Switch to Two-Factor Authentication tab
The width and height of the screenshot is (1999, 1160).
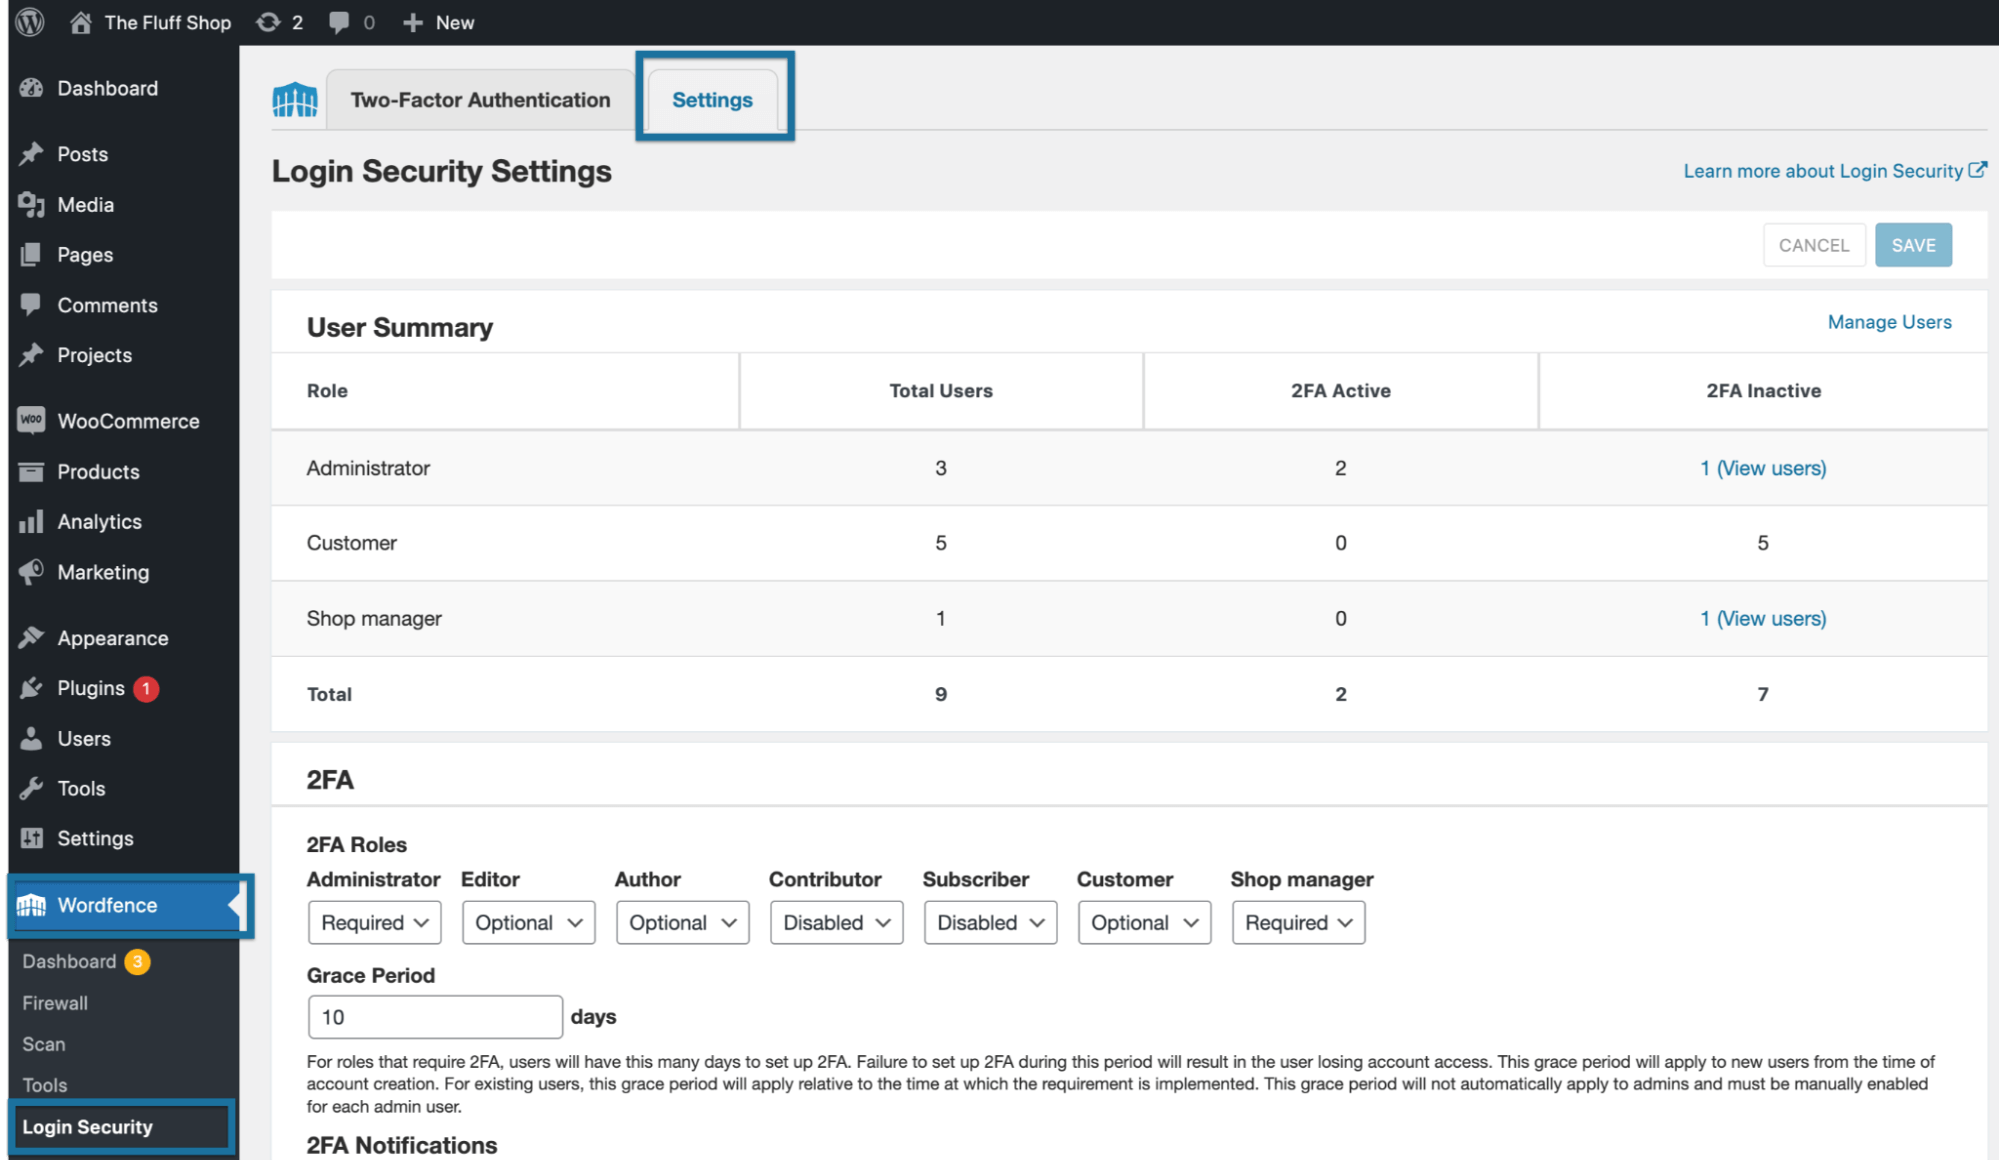(480, 100)
